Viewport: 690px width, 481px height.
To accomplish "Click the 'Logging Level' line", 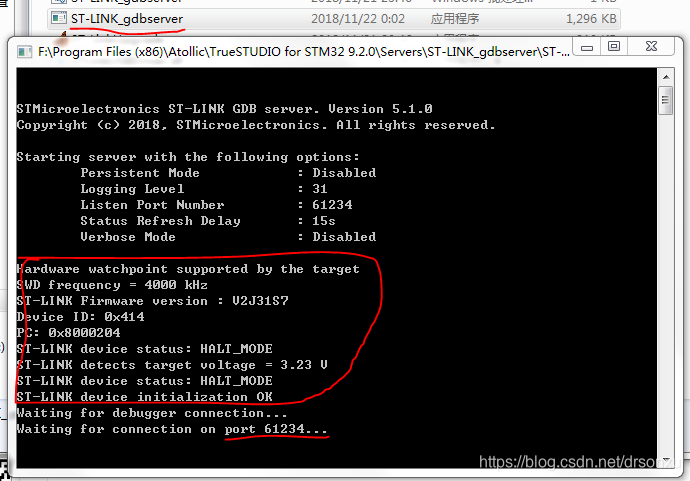I will (204, 189).
